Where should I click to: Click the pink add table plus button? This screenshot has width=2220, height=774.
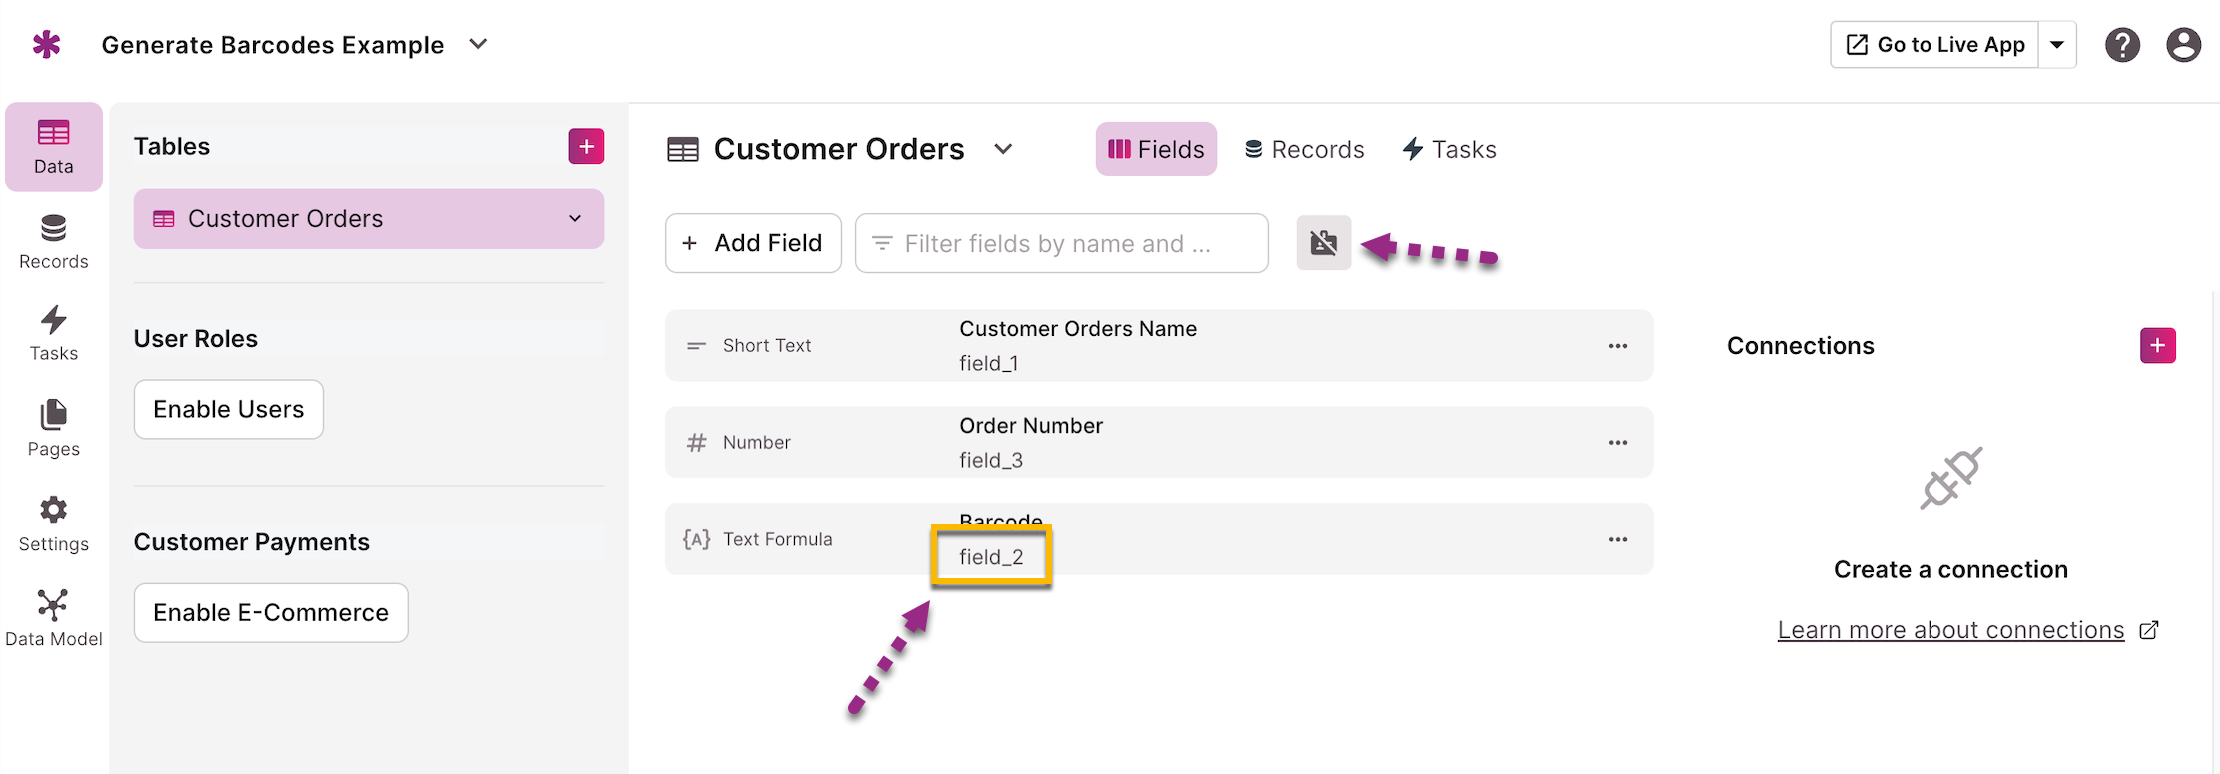coord(586,146)
